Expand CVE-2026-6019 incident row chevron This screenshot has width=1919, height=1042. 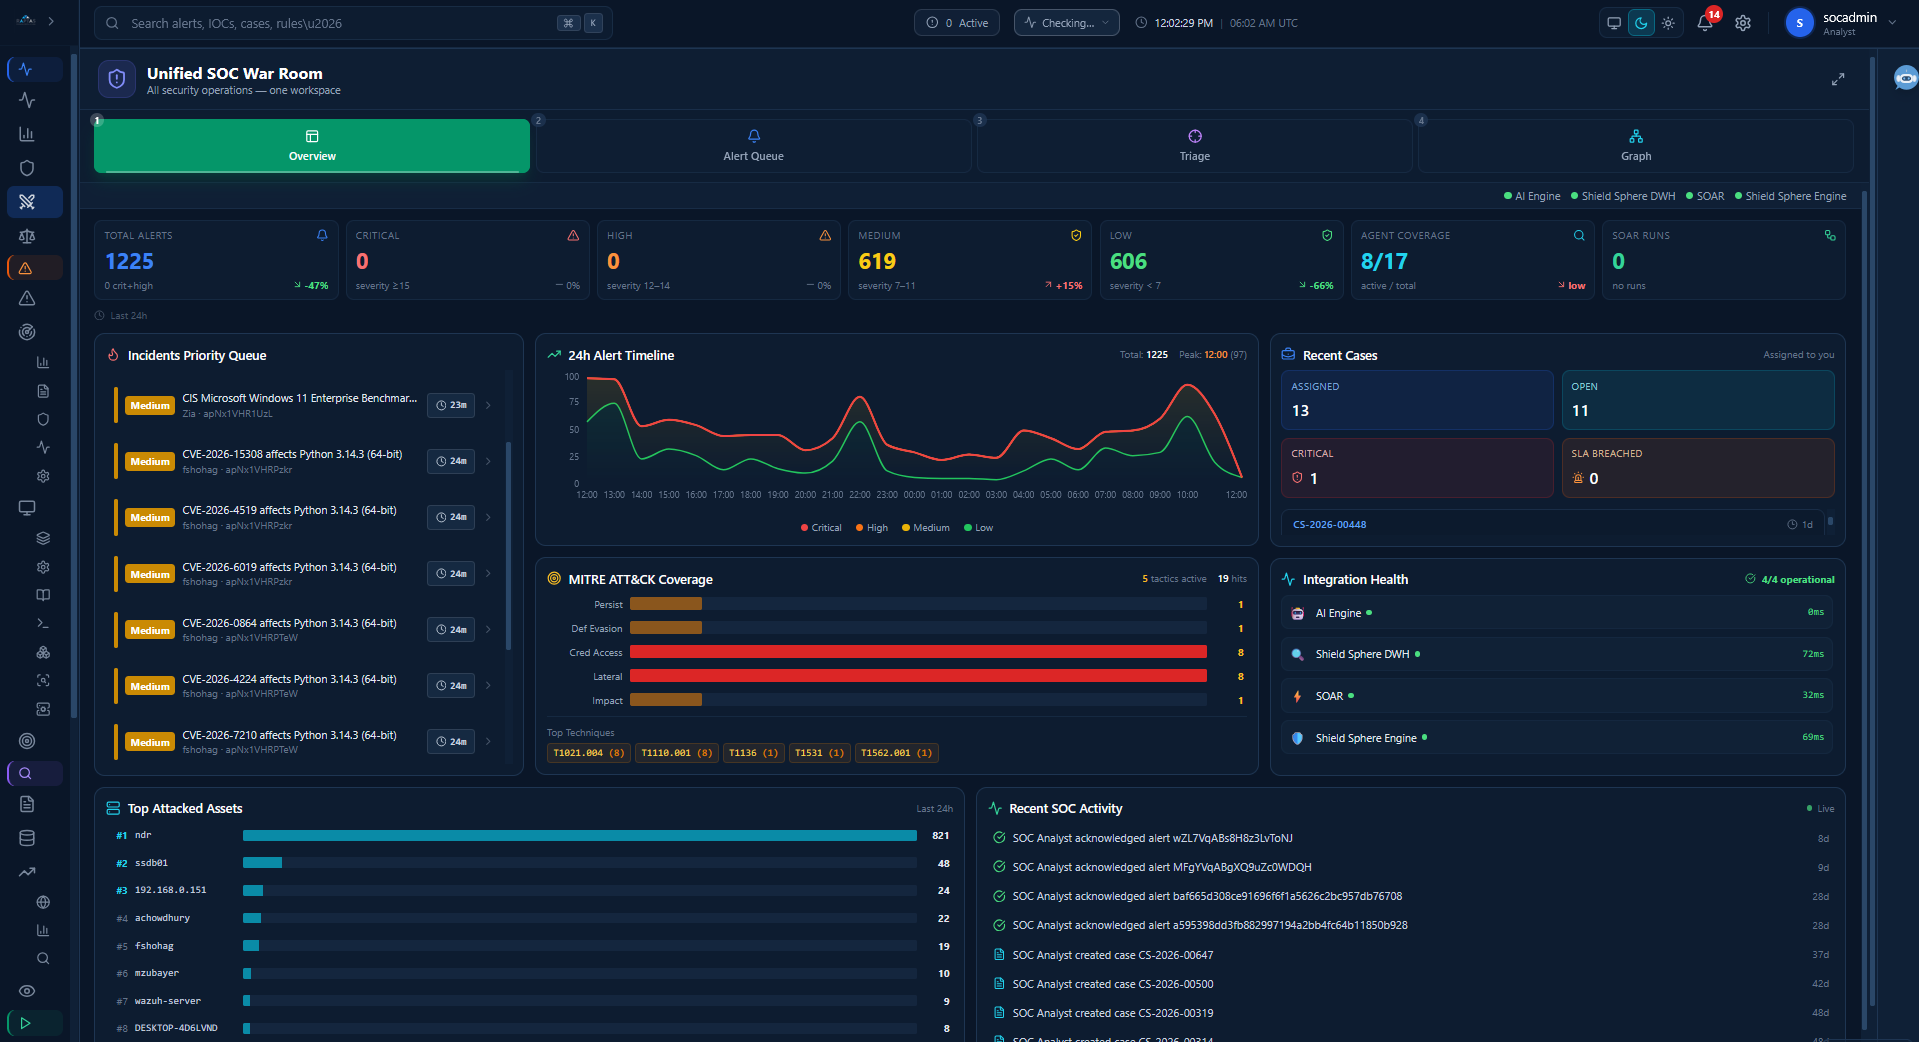488,573
